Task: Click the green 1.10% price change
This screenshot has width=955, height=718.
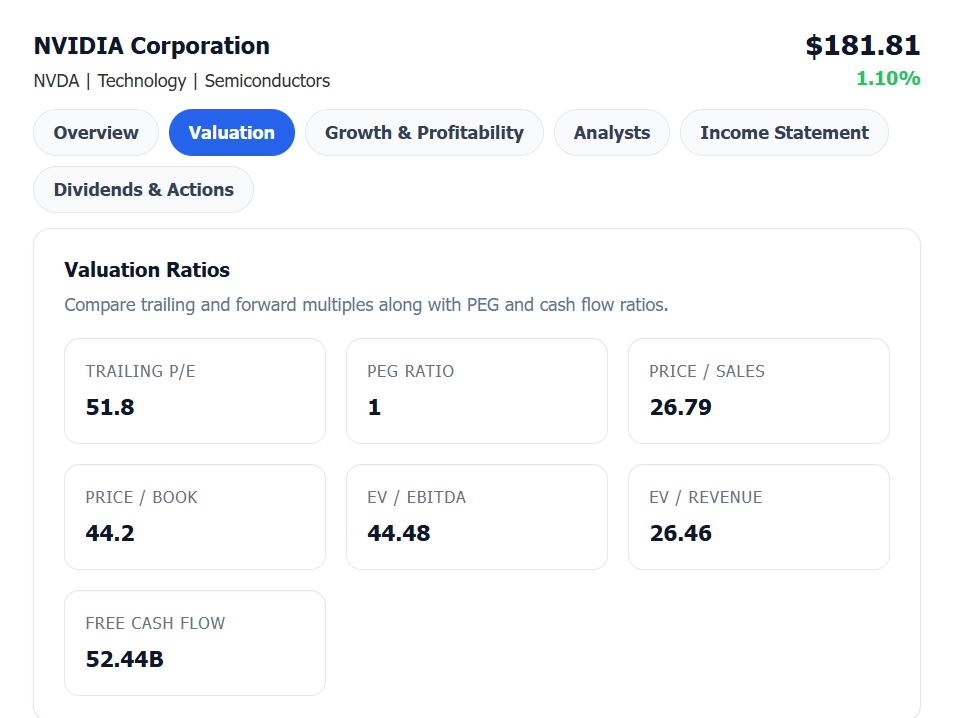Action: (887, 78)
